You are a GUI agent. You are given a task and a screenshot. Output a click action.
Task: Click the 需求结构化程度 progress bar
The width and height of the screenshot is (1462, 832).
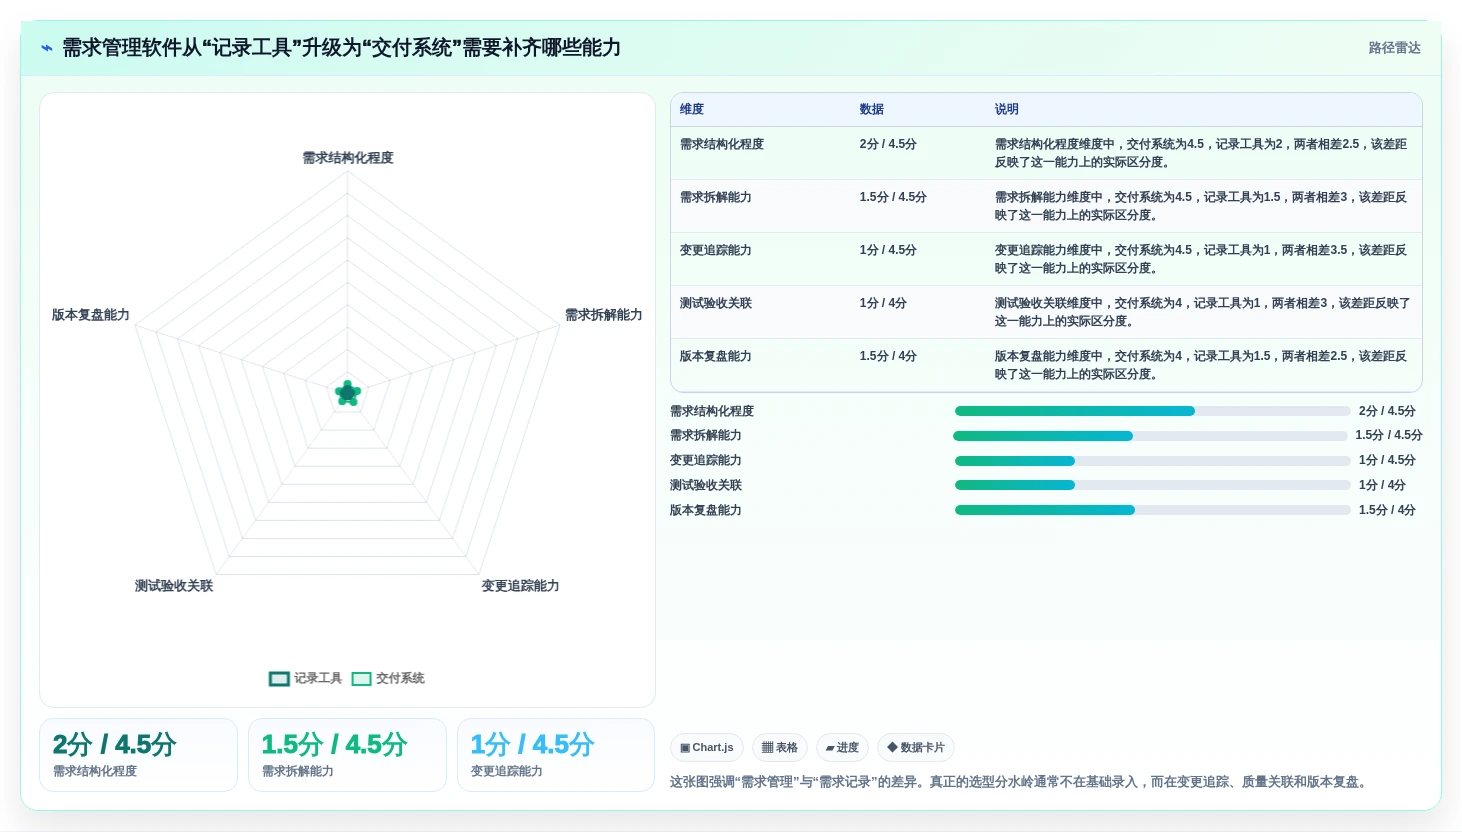(1152, 411)
